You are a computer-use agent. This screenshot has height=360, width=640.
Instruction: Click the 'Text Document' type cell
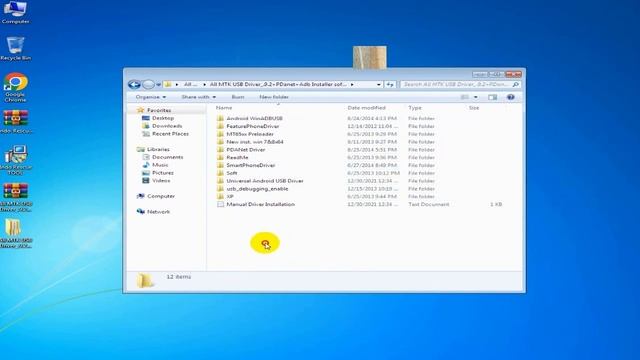click(429, 204)
